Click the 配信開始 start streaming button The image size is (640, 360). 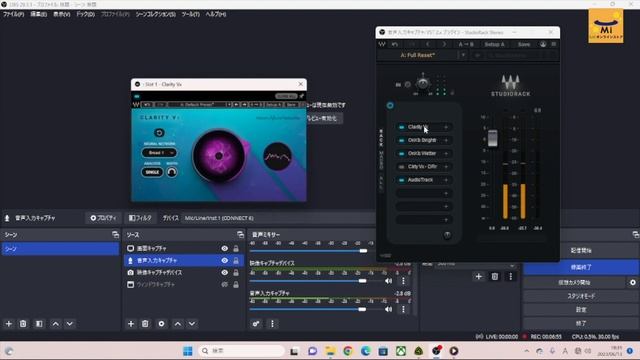(581, 251)
